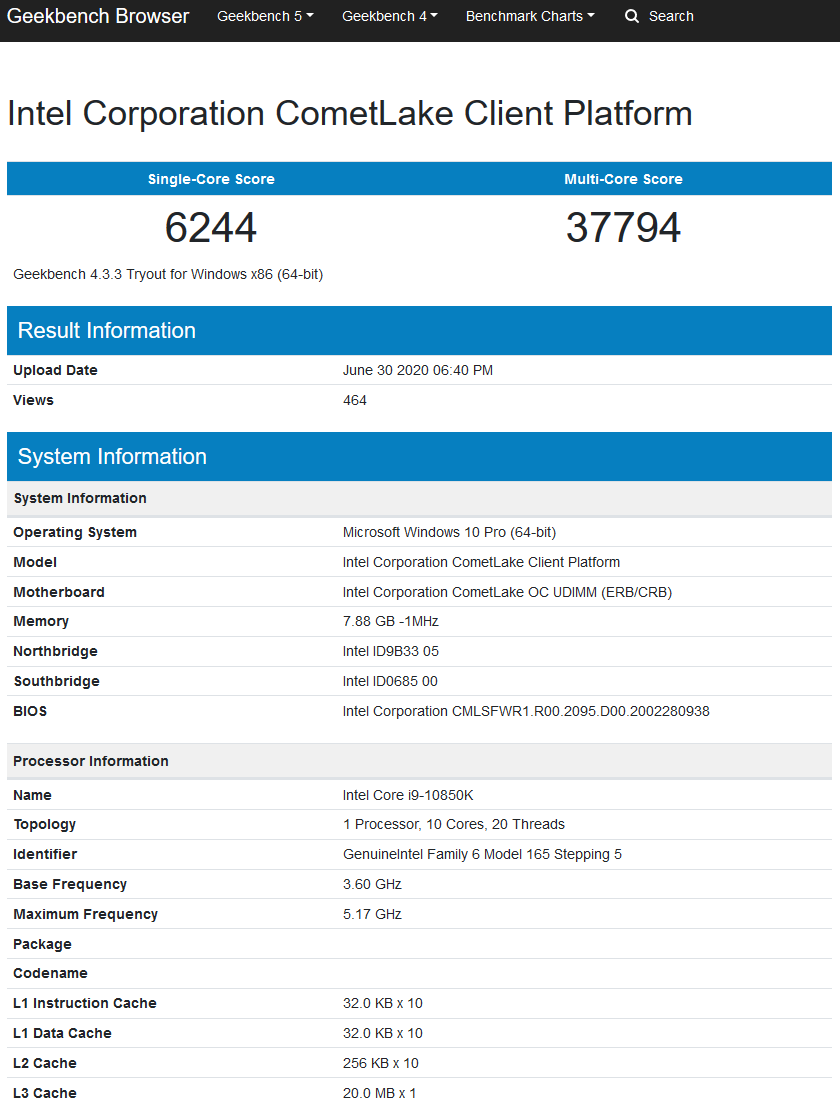Select the single-core score 6244
The height and width of the screenshot is (1105, 840).
(x=211, y=228)
